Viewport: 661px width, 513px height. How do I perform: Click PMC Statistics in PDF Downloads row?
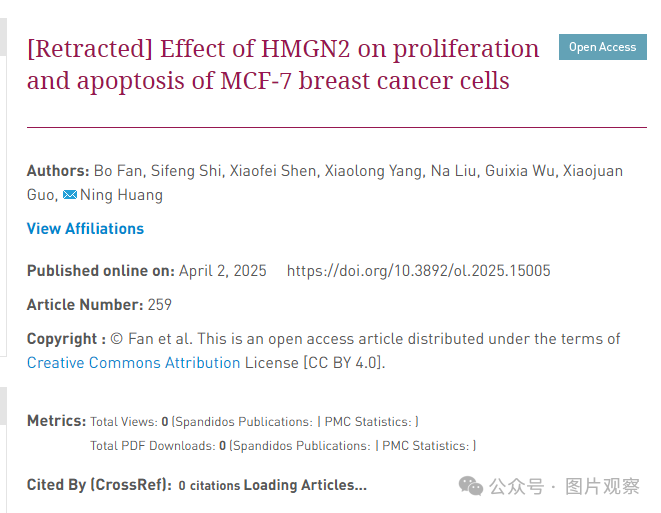pyautogui.click(x=426, y=446)
